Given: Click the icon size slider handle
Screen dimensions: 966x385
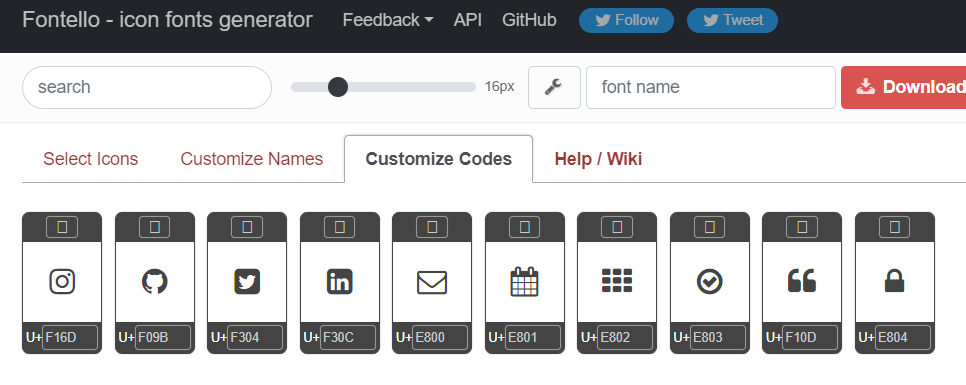Looking at the screenshot, I should tap(338, 87).
